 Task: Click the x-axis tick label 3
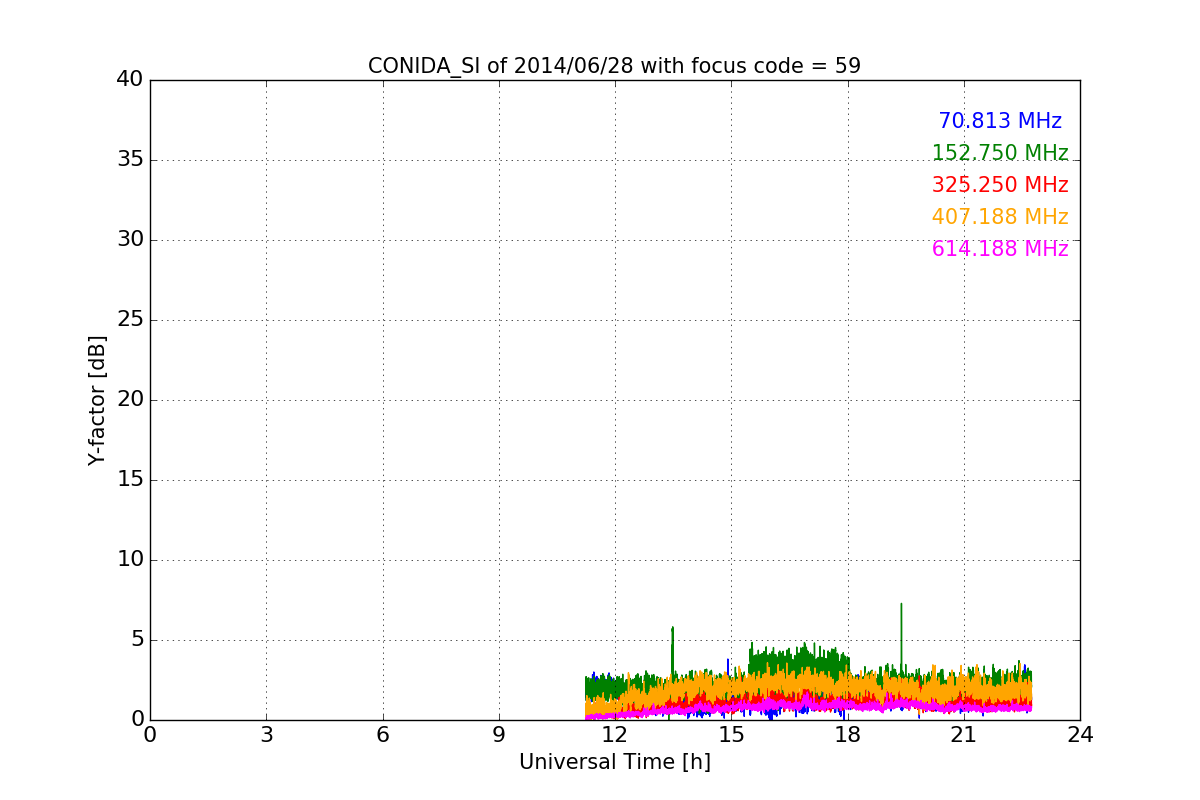tap(266, 735)
